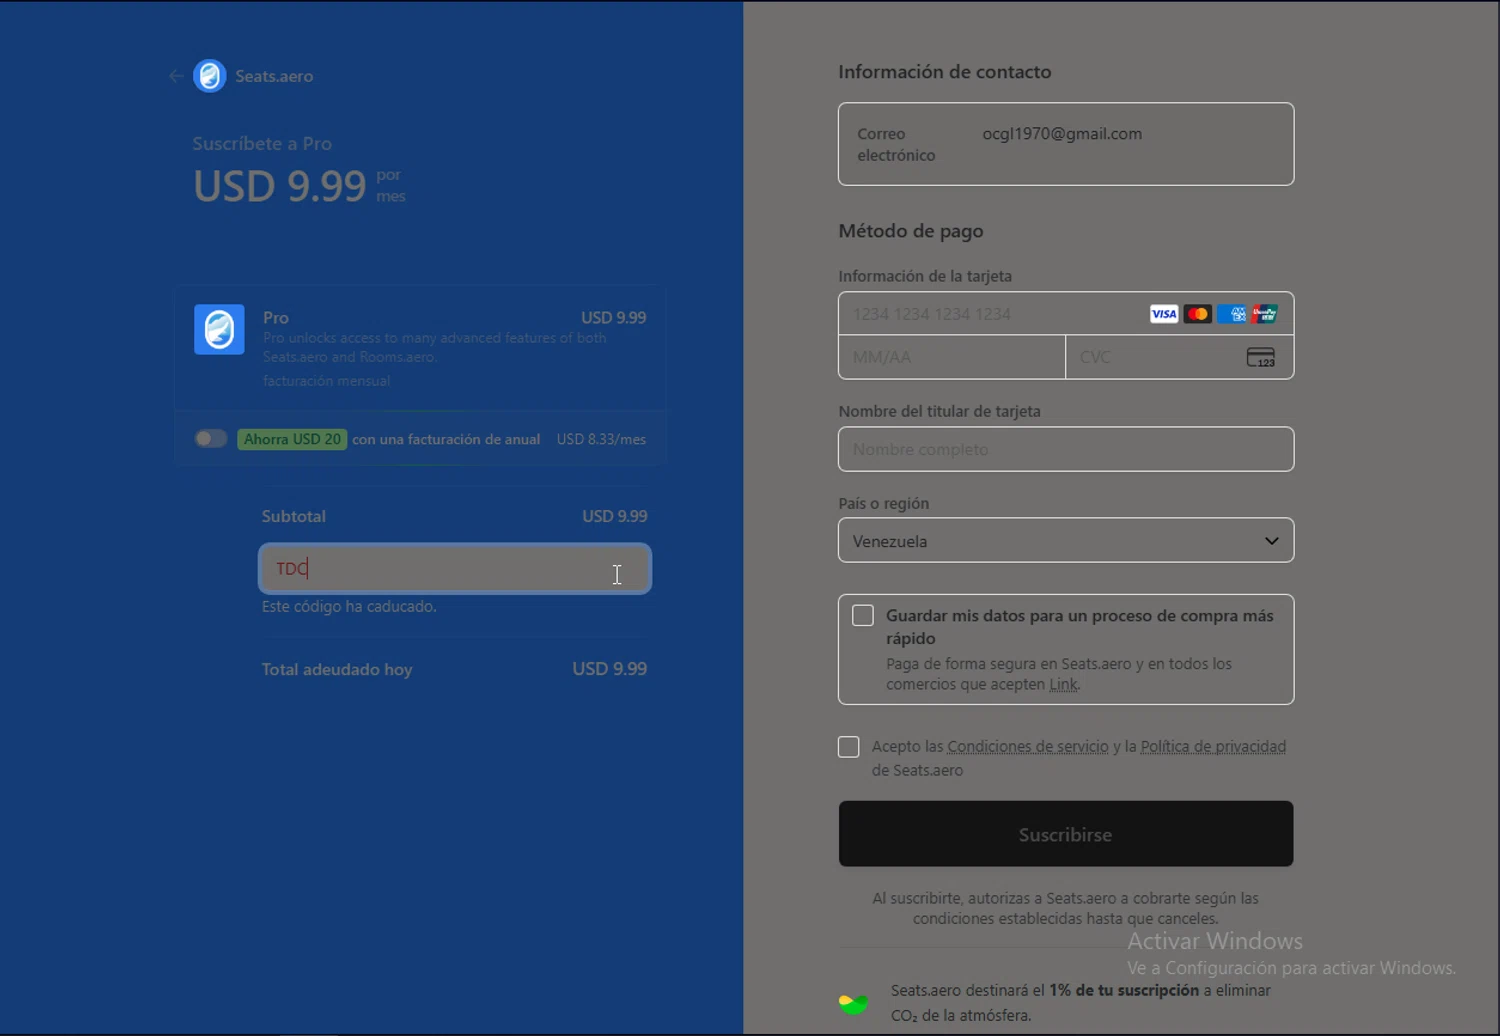Click the 'facturación mensual' text
Viewport: 1500px width, 1036px height.
pos(326,381)
